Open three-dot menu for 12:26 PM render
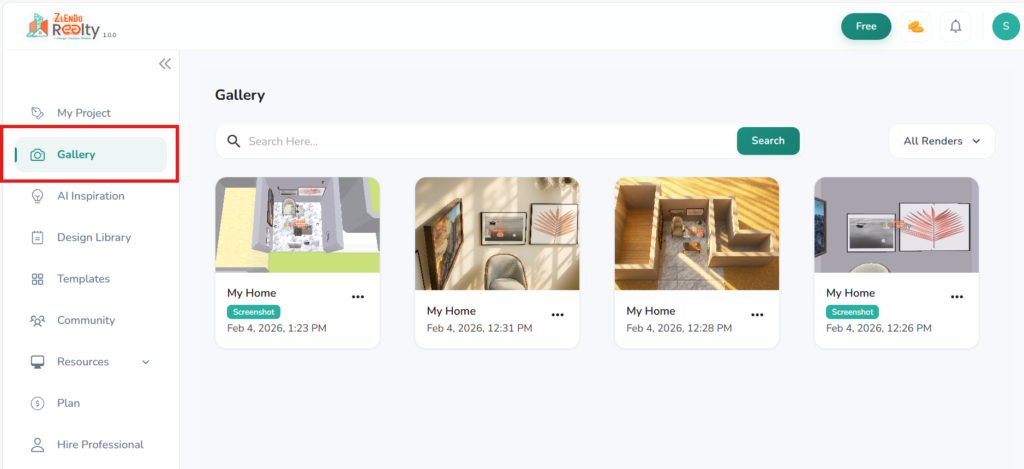The image size is (1024, 469). 956,297
